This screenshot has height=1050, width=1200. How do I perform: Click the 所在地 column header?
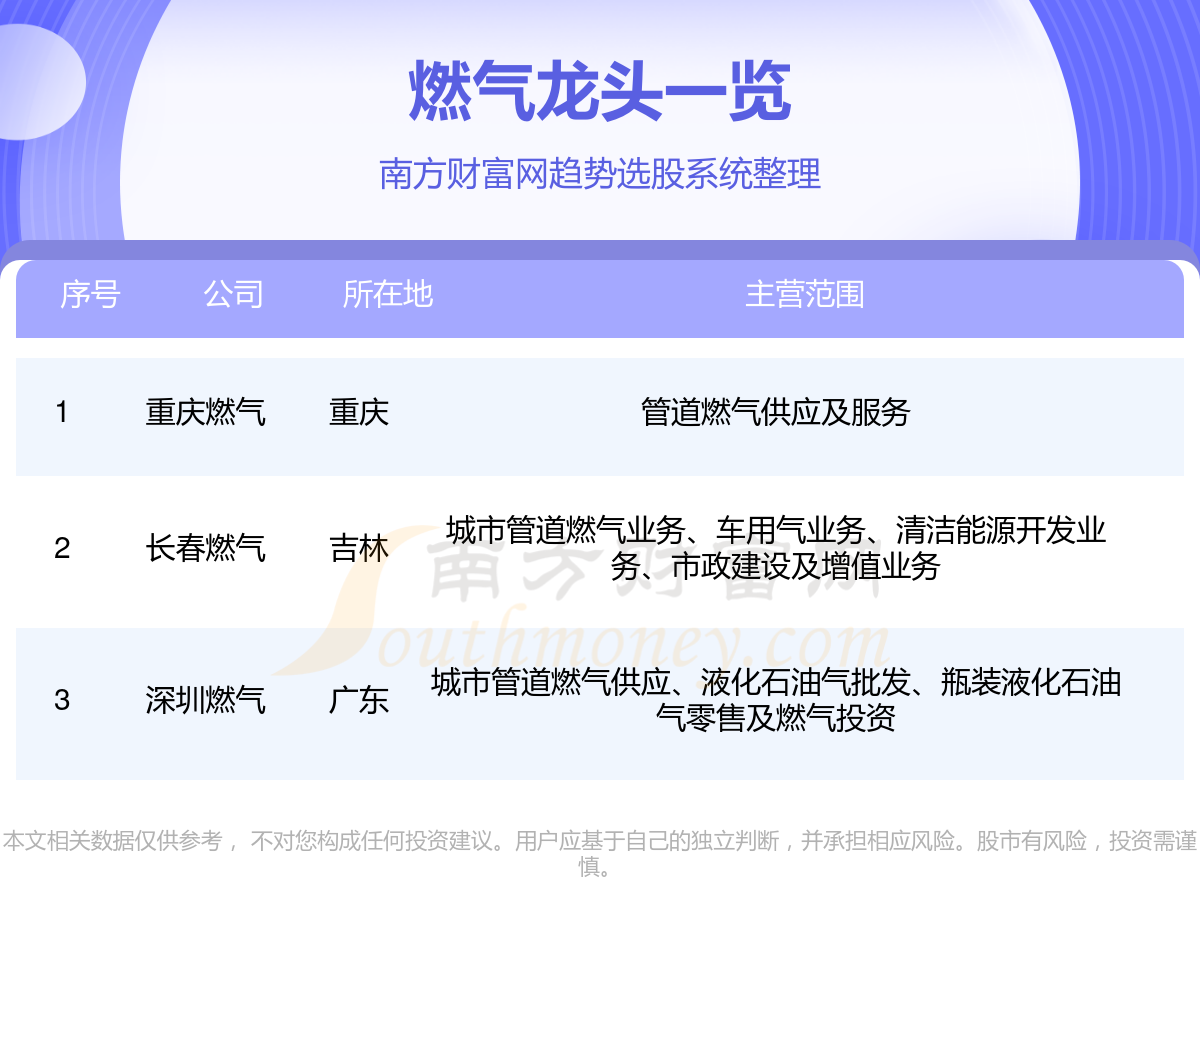coord(388,294)
